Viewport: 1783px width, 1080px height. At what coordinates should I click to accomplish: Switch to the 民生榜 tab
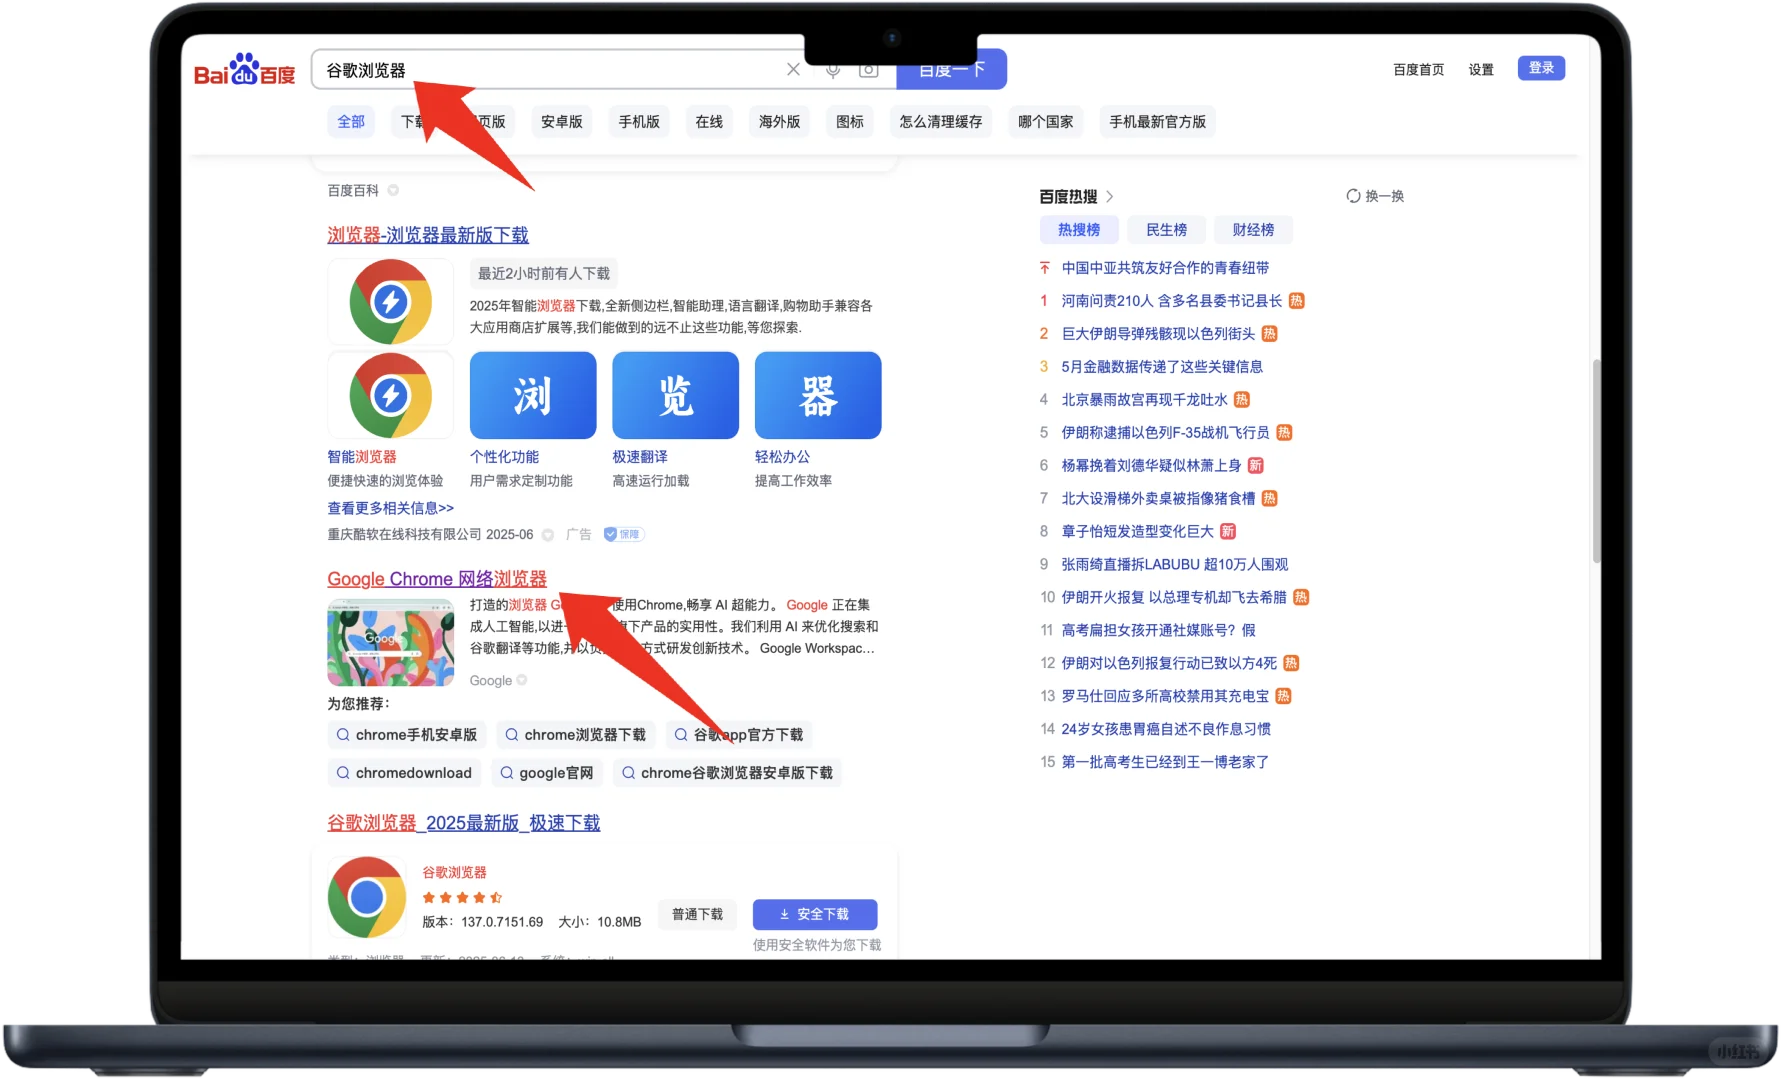1166,229
